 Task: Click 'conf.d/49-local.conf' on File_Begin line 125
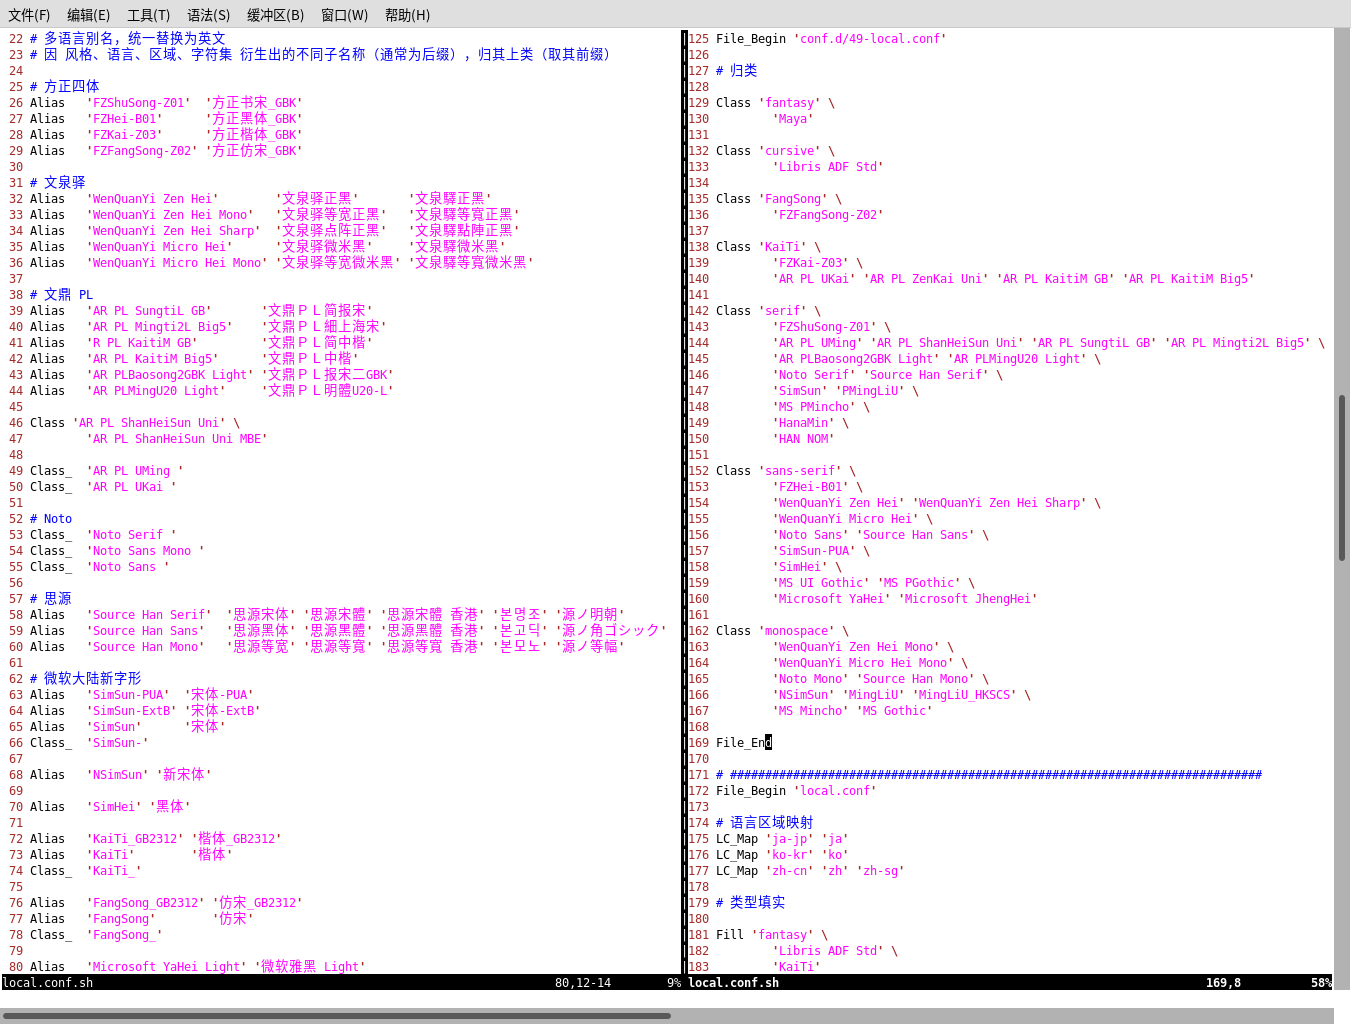tap(870, 39)
